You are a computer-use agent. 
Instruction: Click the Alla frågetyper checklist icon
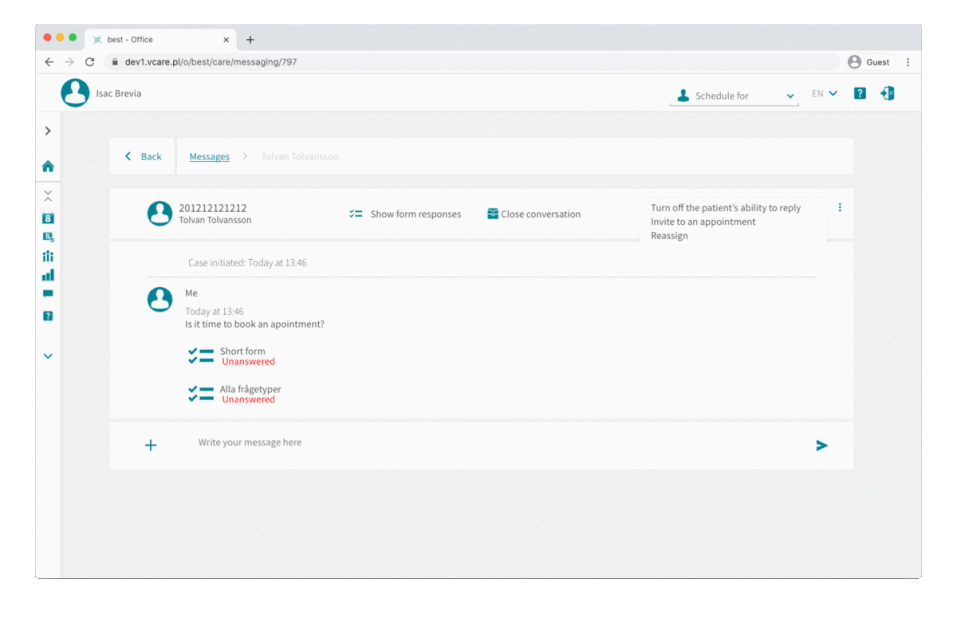(x=201, y=394)
